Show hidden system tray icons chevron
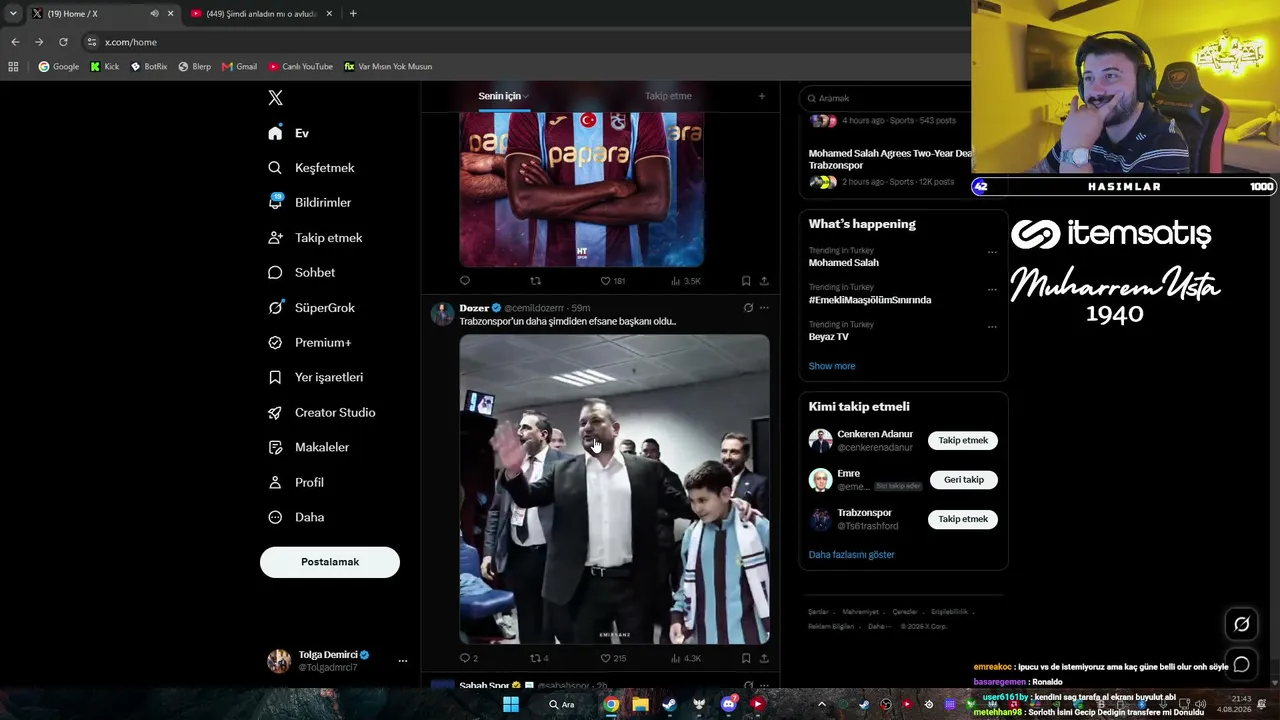The width and height of the screenshot is (1280, 720). click(822, 704)
